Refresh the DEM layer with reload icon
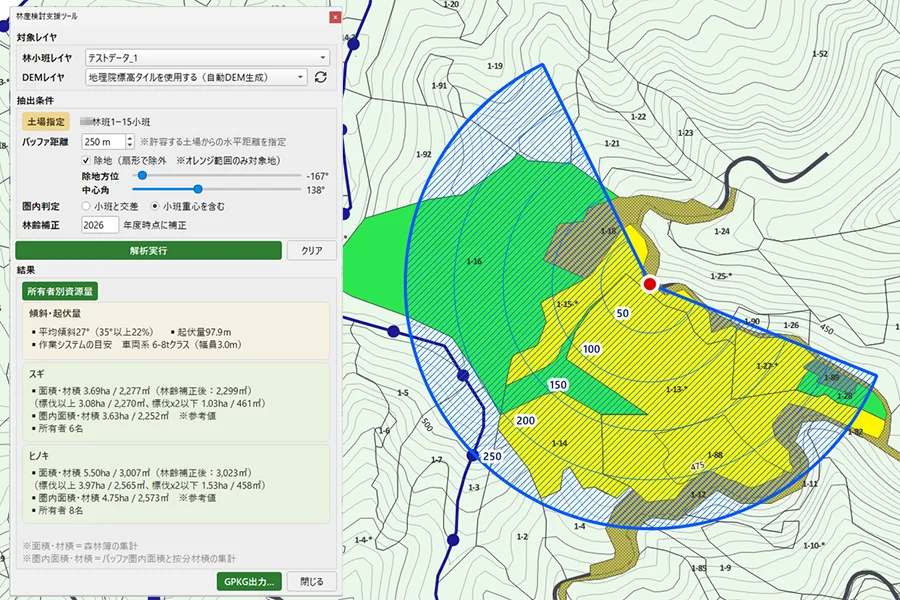 [x=320, y=77]
